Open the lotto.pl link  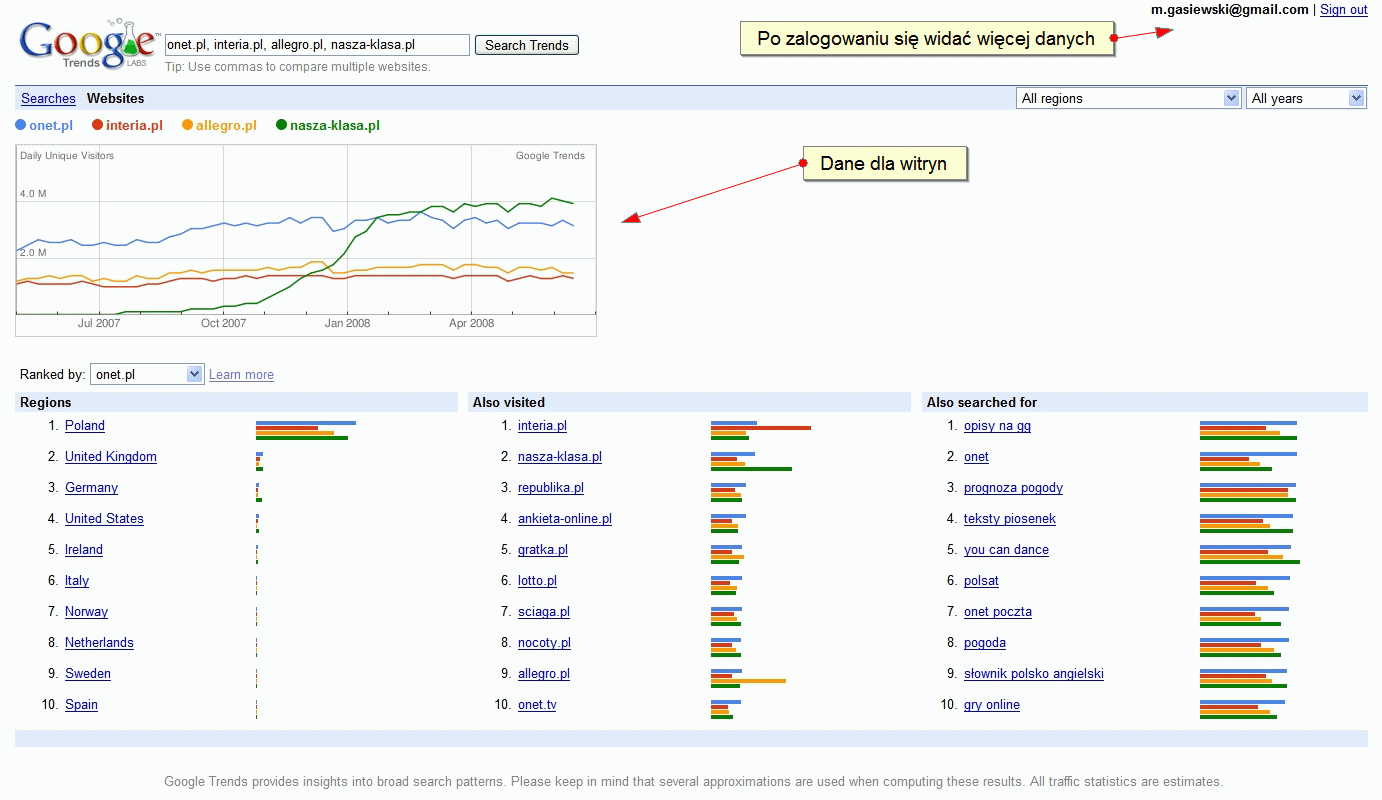[x=537, y=580]
